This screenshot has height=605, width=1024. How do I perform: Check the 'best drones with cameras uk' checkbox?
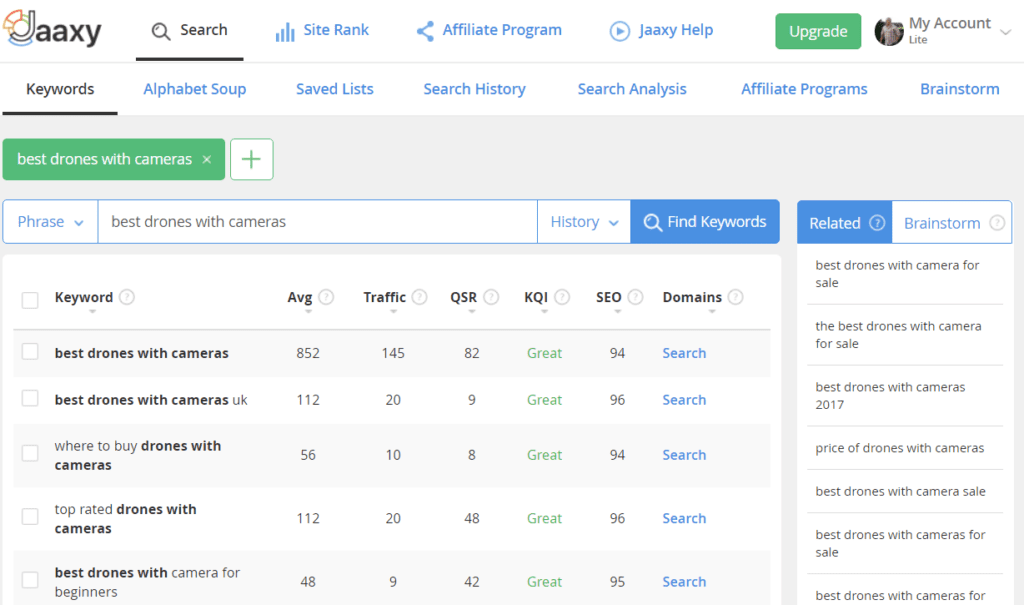pyautogui.click(x=30, y=398)
